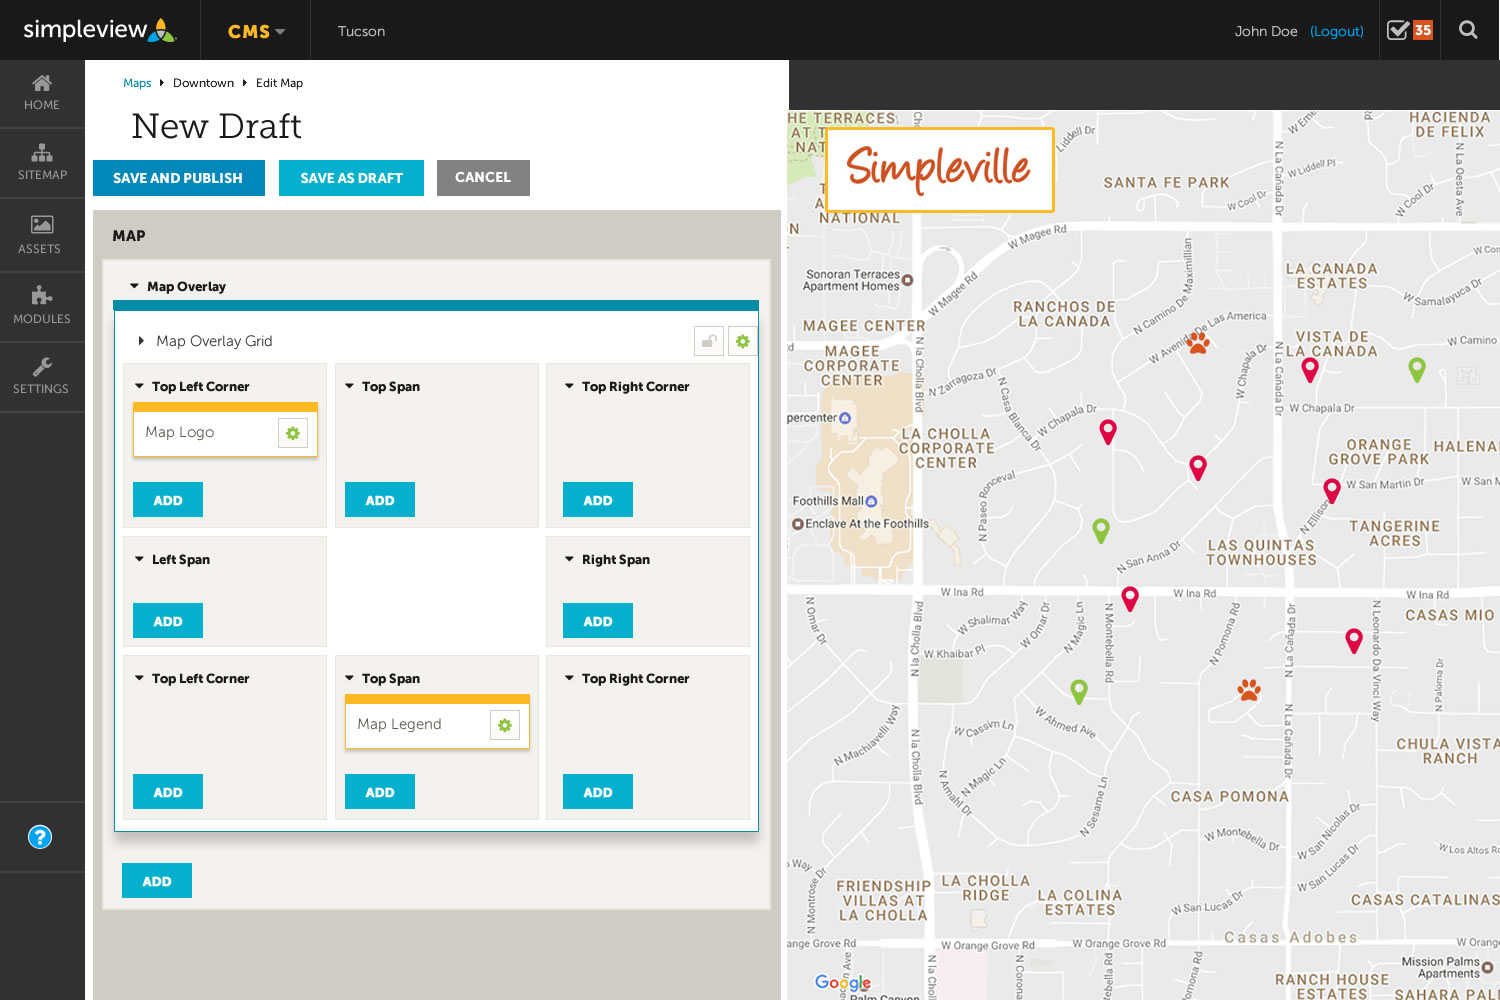This screenshot has height=1000, width=1500.
Task: Click the red pin below Vista de La Canada
Action: coord(1310,370)
